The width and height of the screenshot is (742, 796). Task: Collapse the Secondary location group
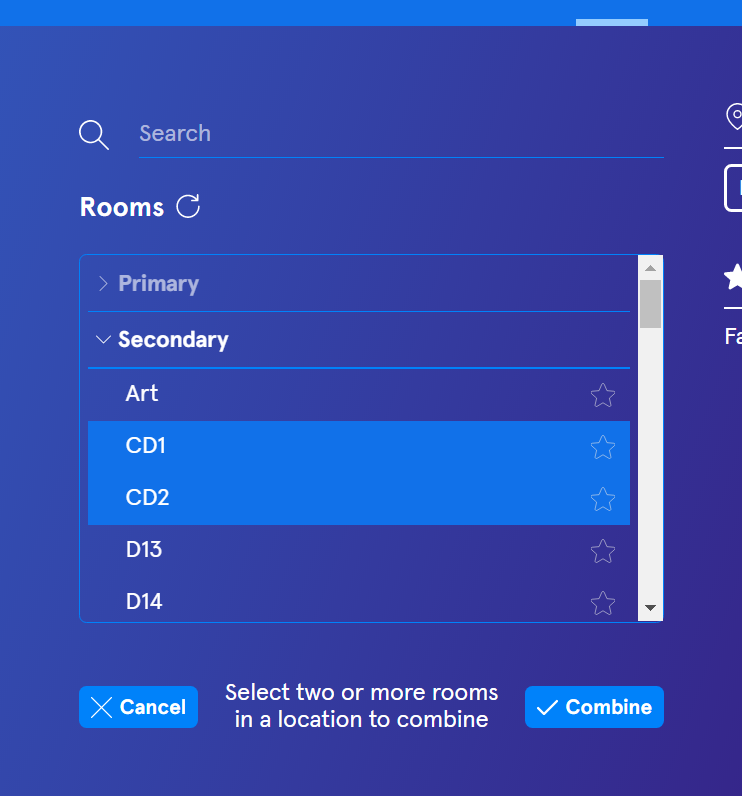pyautogui.click(x=172, y=340)
